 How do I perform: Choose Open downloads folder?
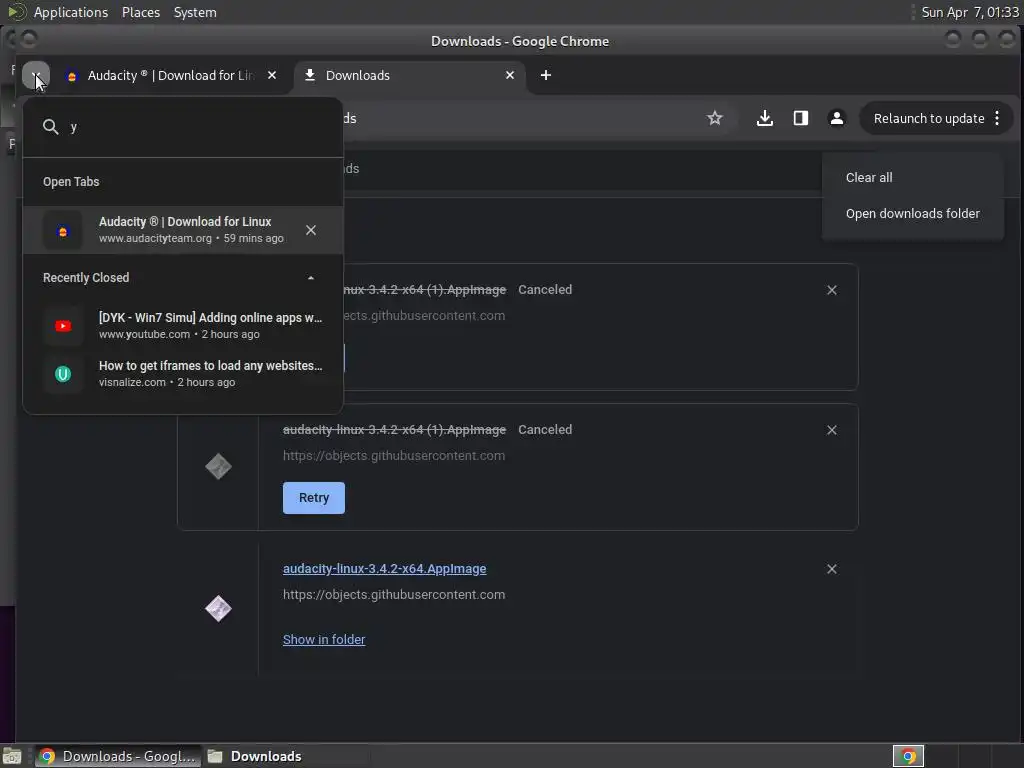[x=912, y=214]
